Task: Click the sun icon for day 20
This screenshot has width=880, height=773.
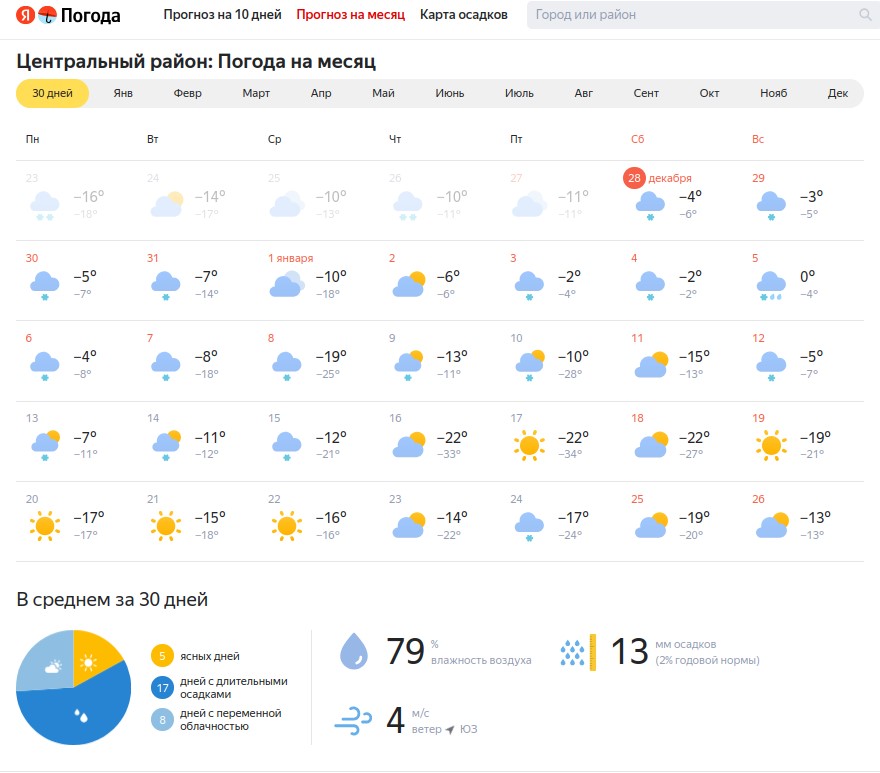Action: coord(45,525)
